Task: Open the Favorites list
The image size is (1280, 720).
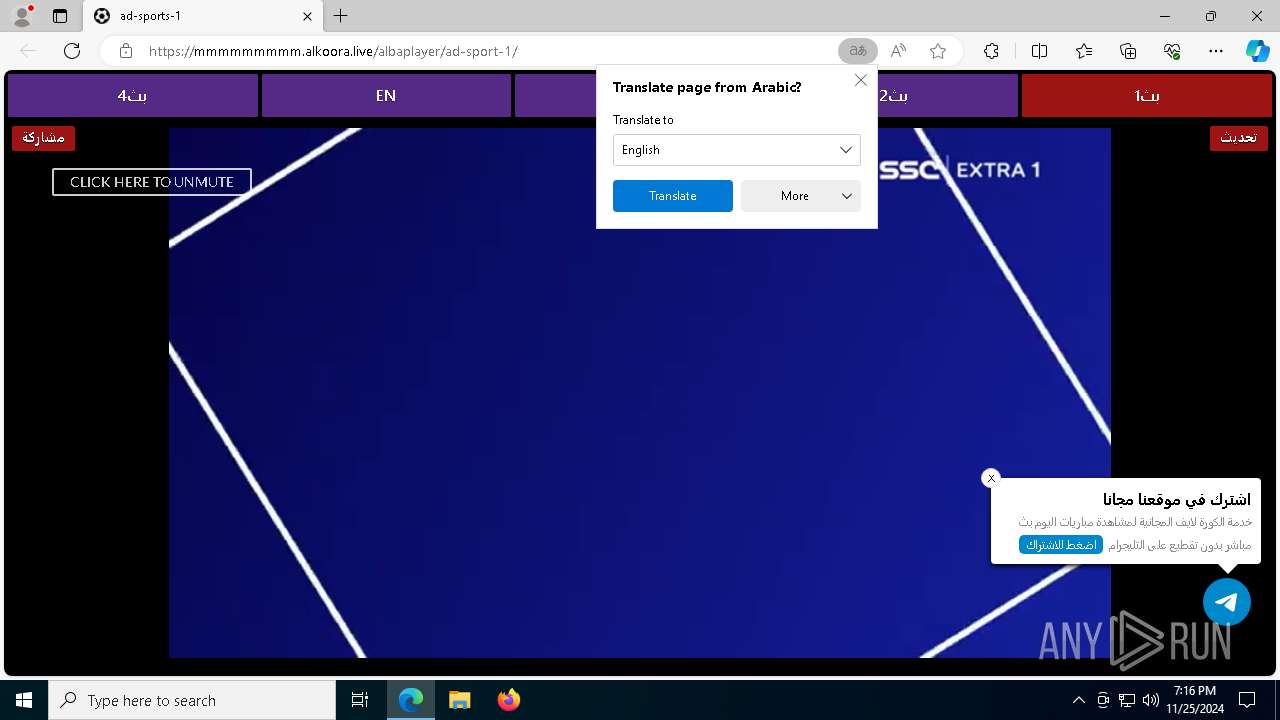Action: [x=1084, y=51]
